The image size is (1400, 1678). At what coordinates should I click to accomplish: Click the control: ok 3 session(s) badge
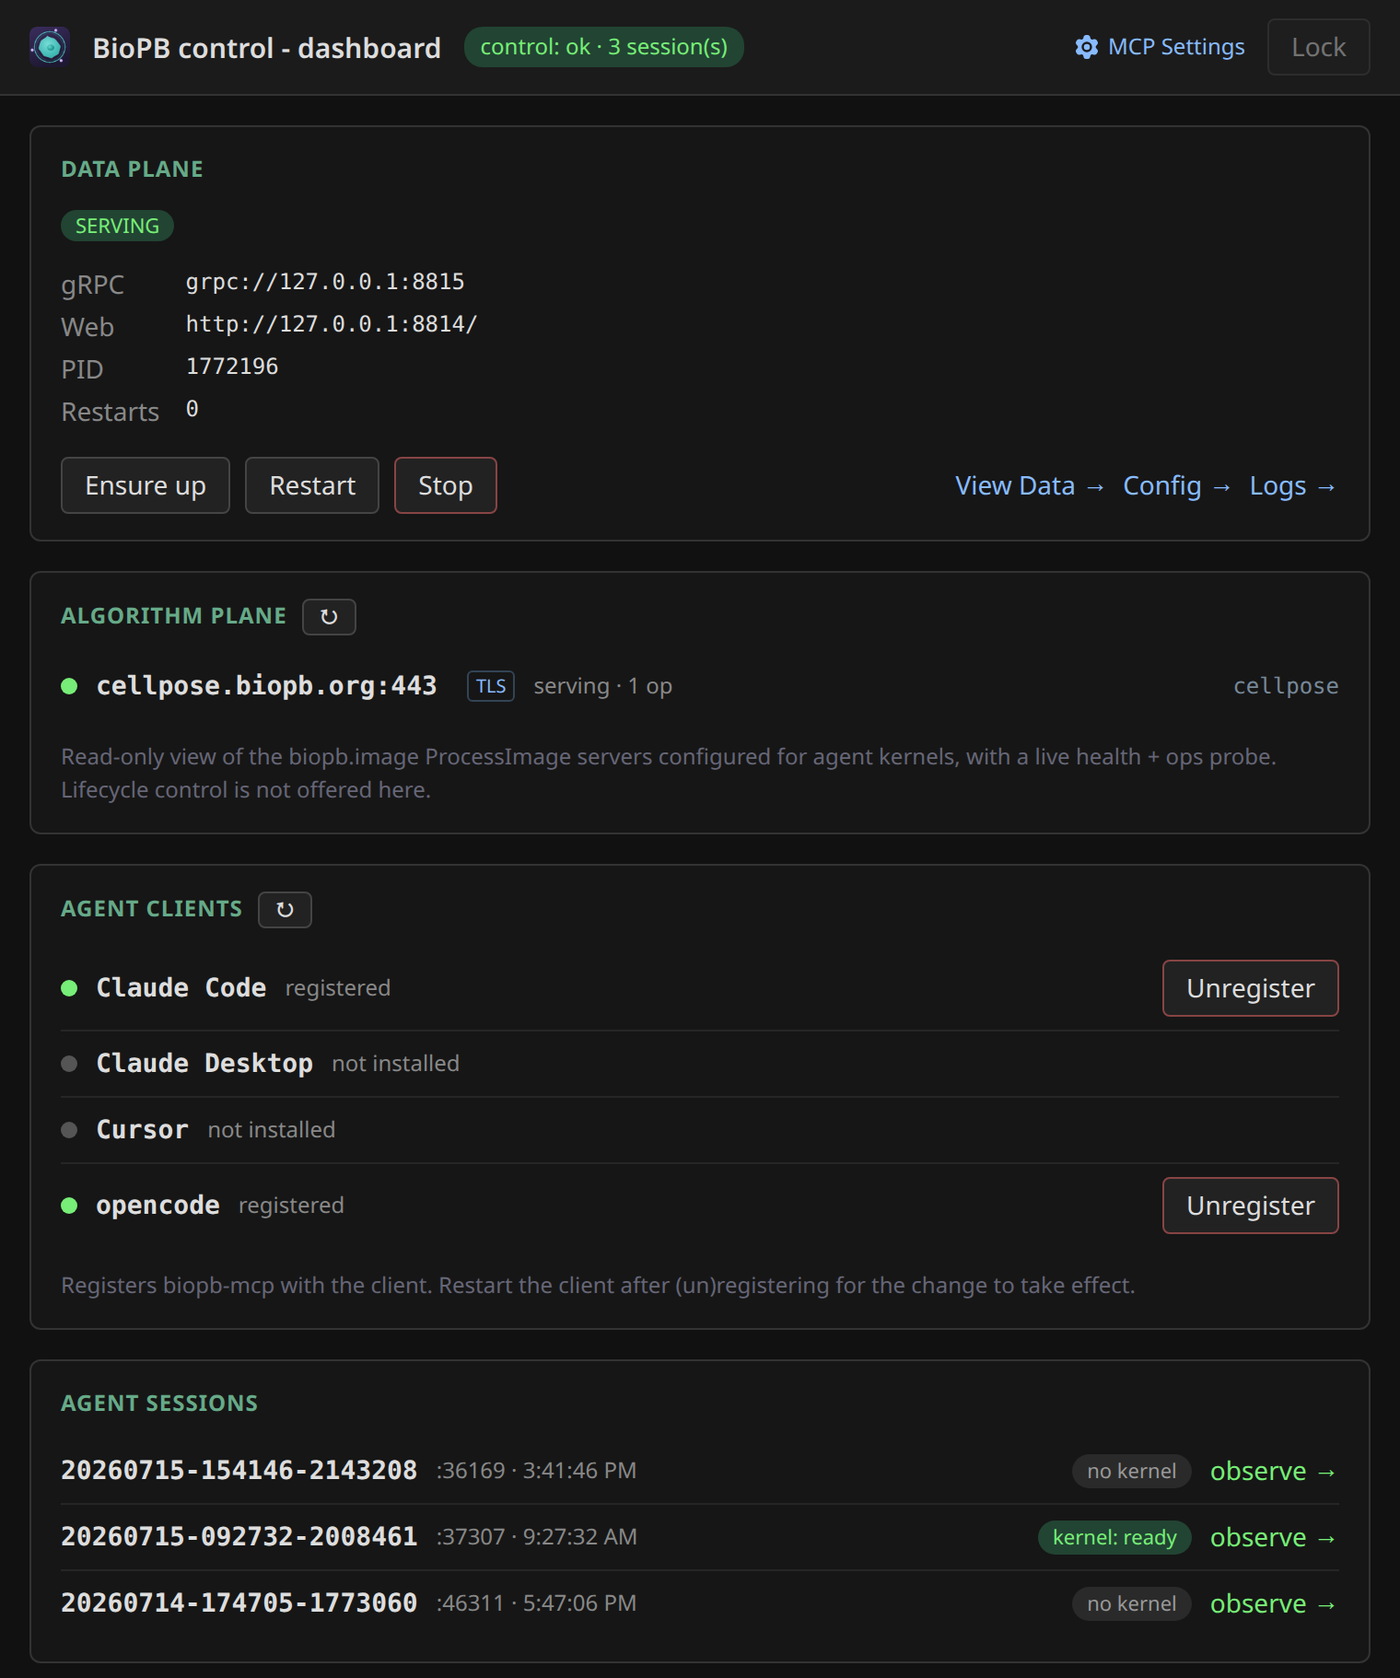604,47
